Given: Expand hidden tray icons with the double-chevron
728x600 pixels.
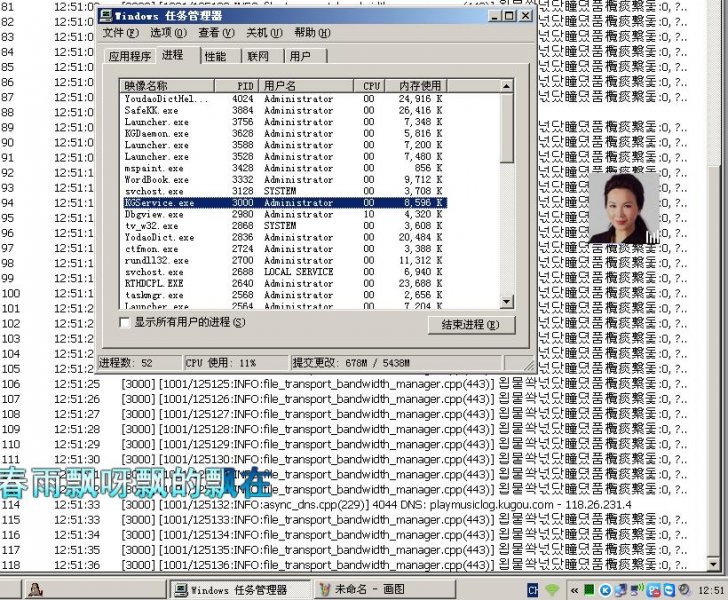Looking at the screenshot, I should [x=574, y=590].
